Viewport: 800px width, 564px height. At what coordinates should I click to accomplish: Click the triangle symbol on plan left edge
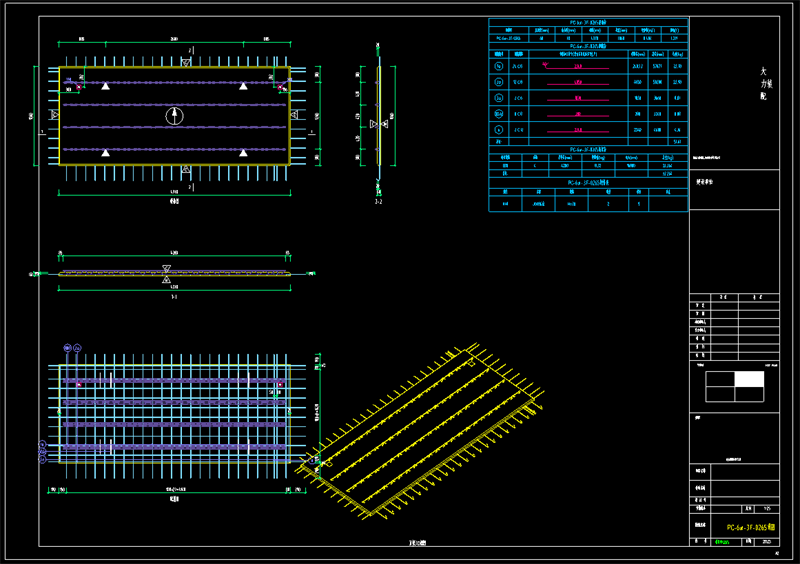tap(55, 115)
